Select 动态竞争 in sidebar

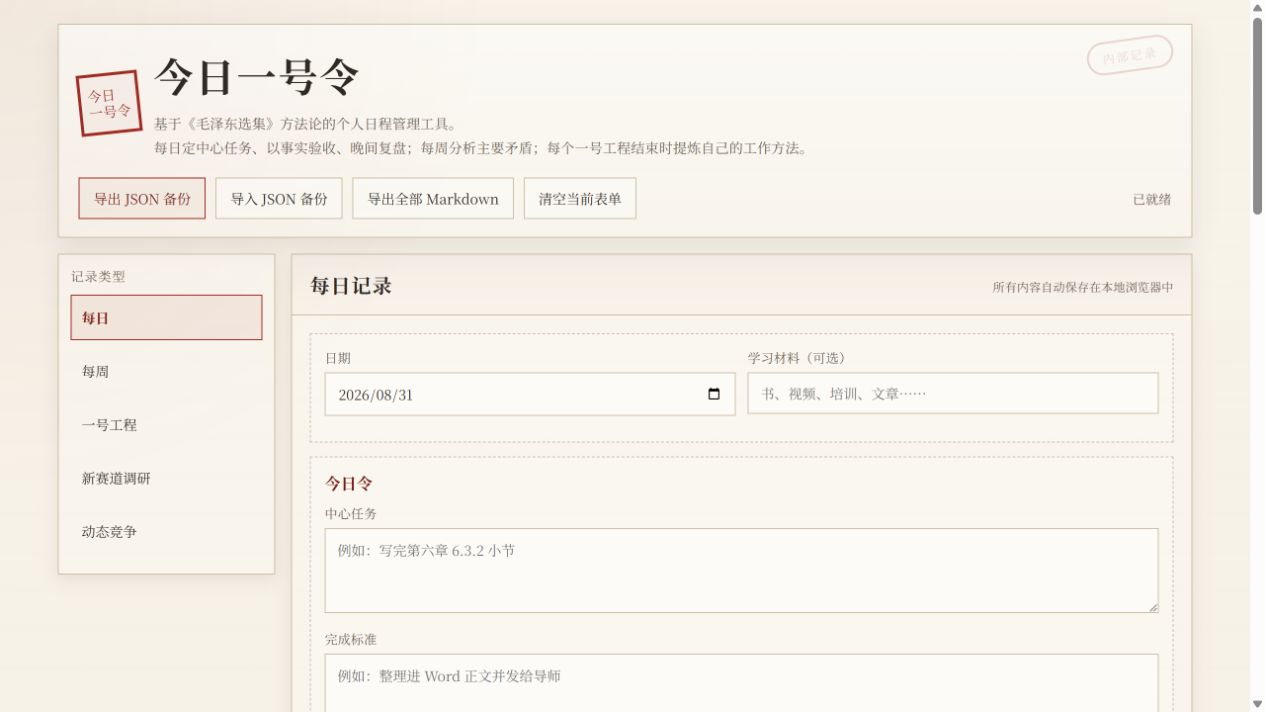166,532
